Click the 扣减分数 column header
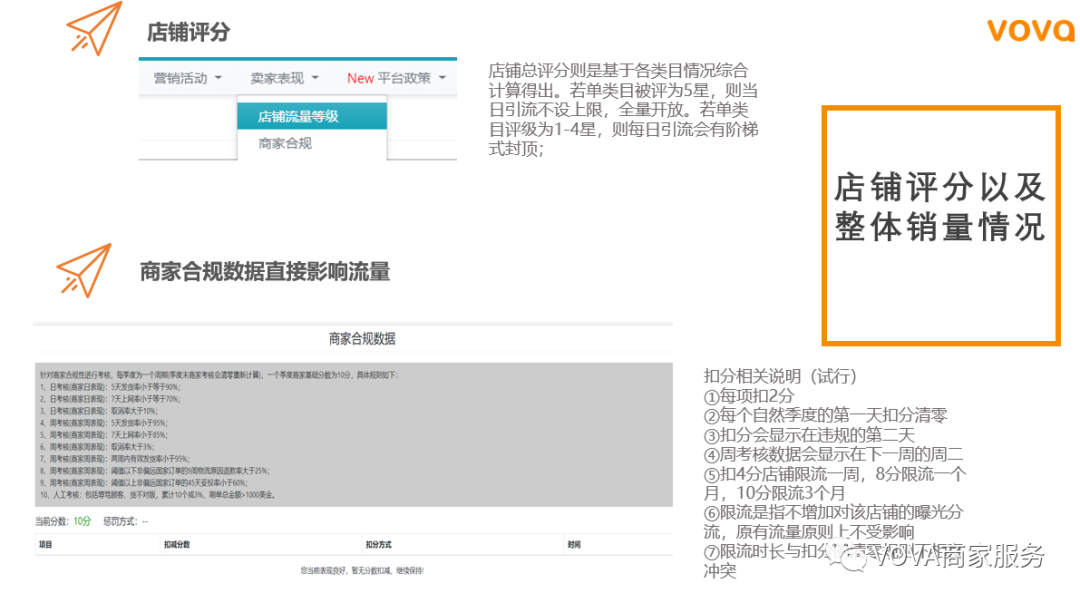Viewport: 1080px width, 603px height. (176, 542)
